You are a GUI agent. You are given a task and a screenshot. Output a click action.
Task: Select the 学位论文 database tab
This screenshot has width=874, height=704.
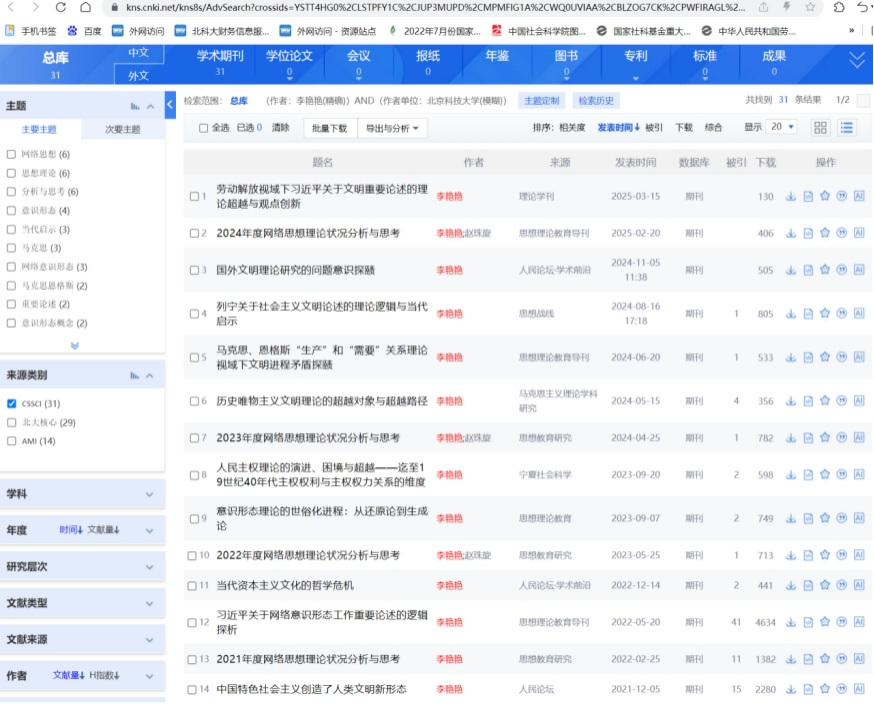click(289, 62)
